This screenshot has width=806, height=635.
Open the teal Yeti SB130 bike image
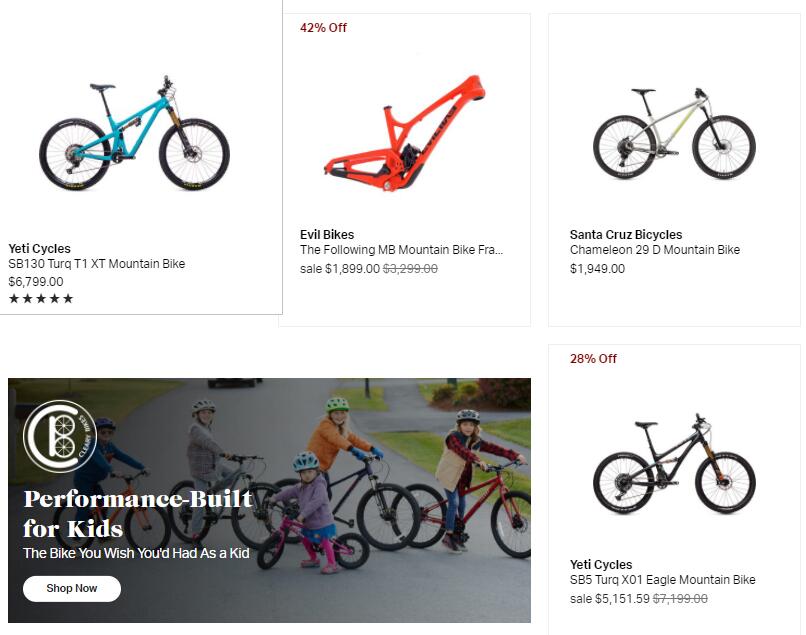coord(134,134)
